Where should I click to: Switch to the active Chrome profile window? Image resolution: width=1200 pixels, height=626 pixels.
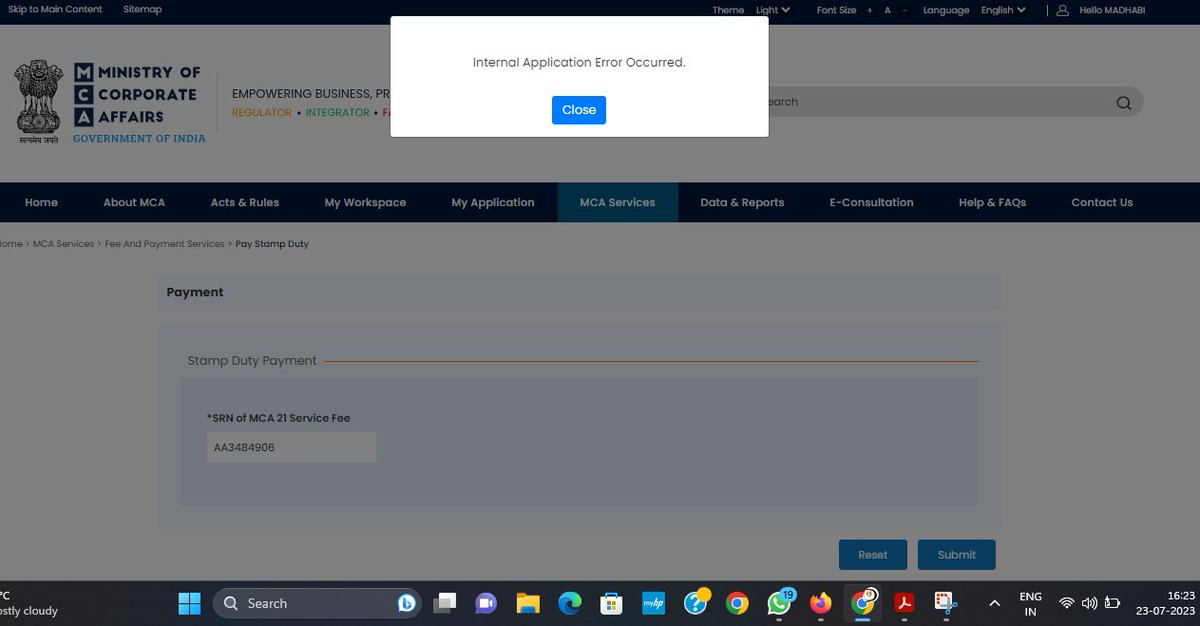coord(863,603)
